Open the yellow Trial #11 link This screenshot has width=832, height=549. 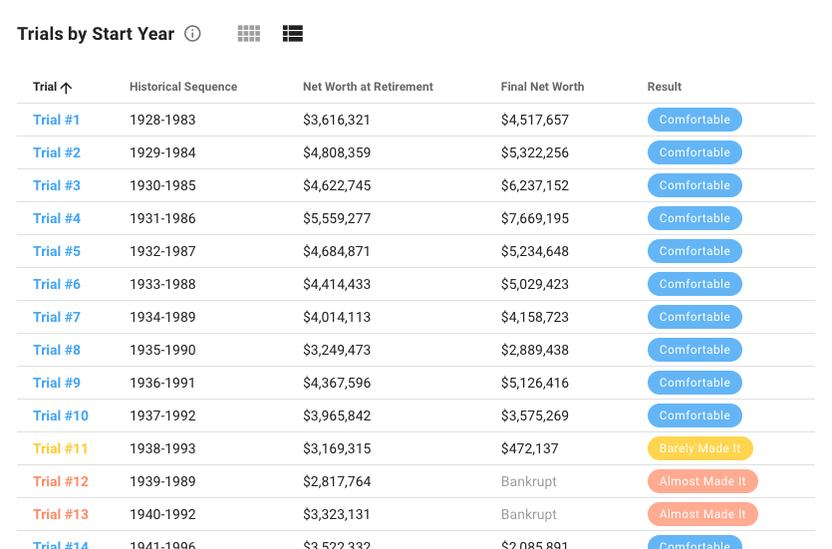[60, 449]
